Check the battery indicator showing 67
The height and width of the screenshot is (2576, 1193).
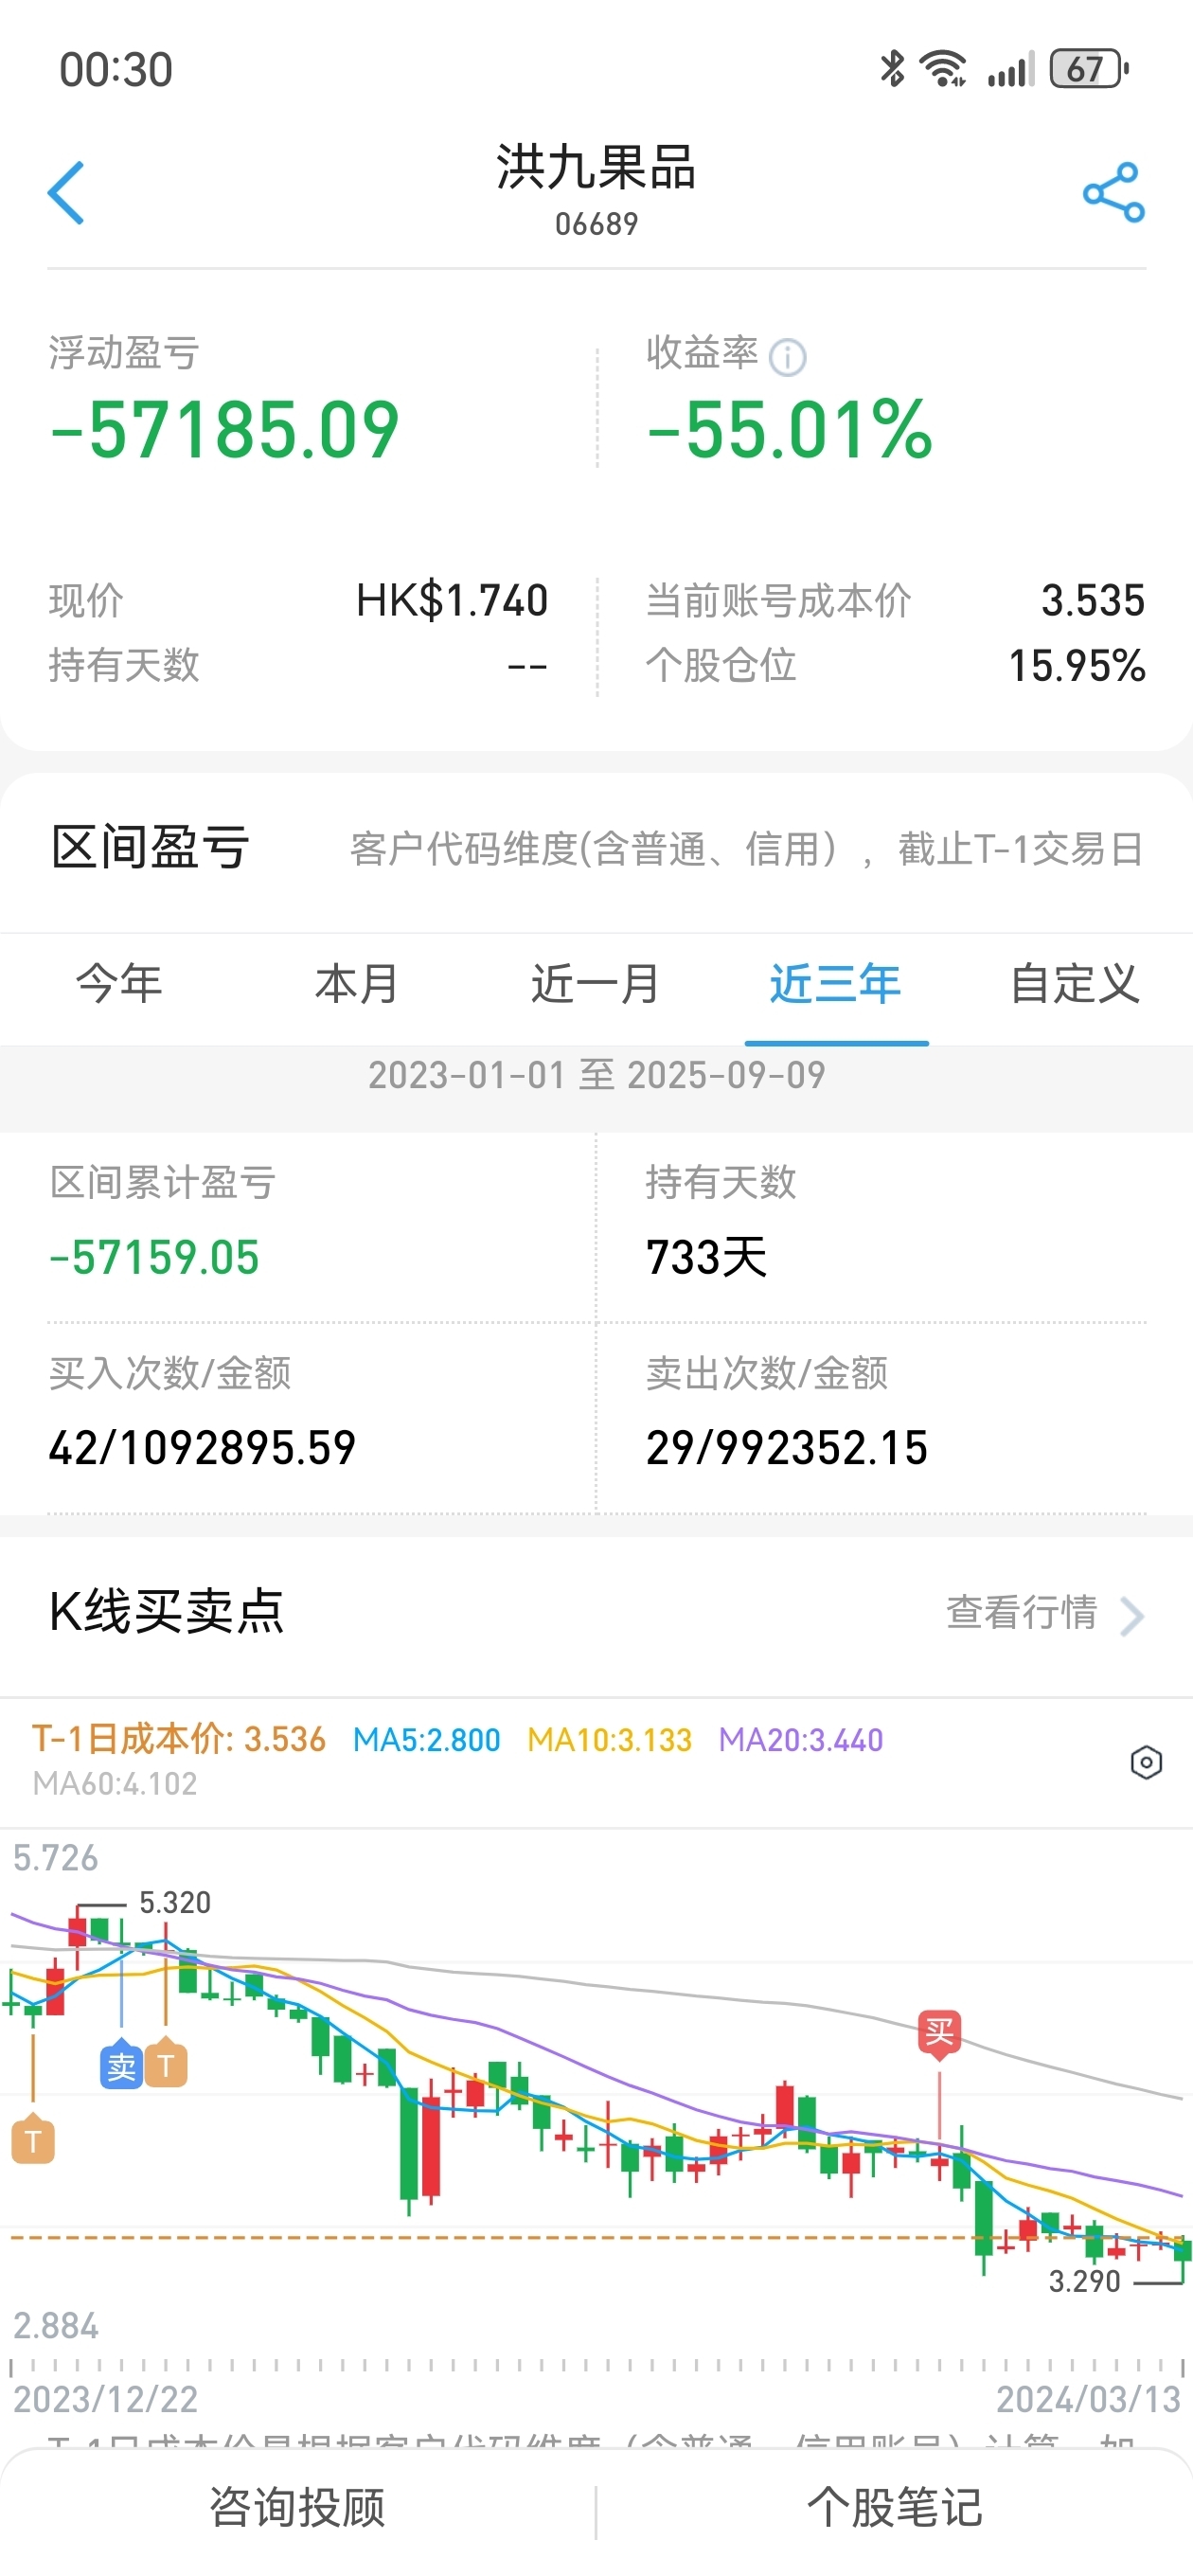point(1089,69)
